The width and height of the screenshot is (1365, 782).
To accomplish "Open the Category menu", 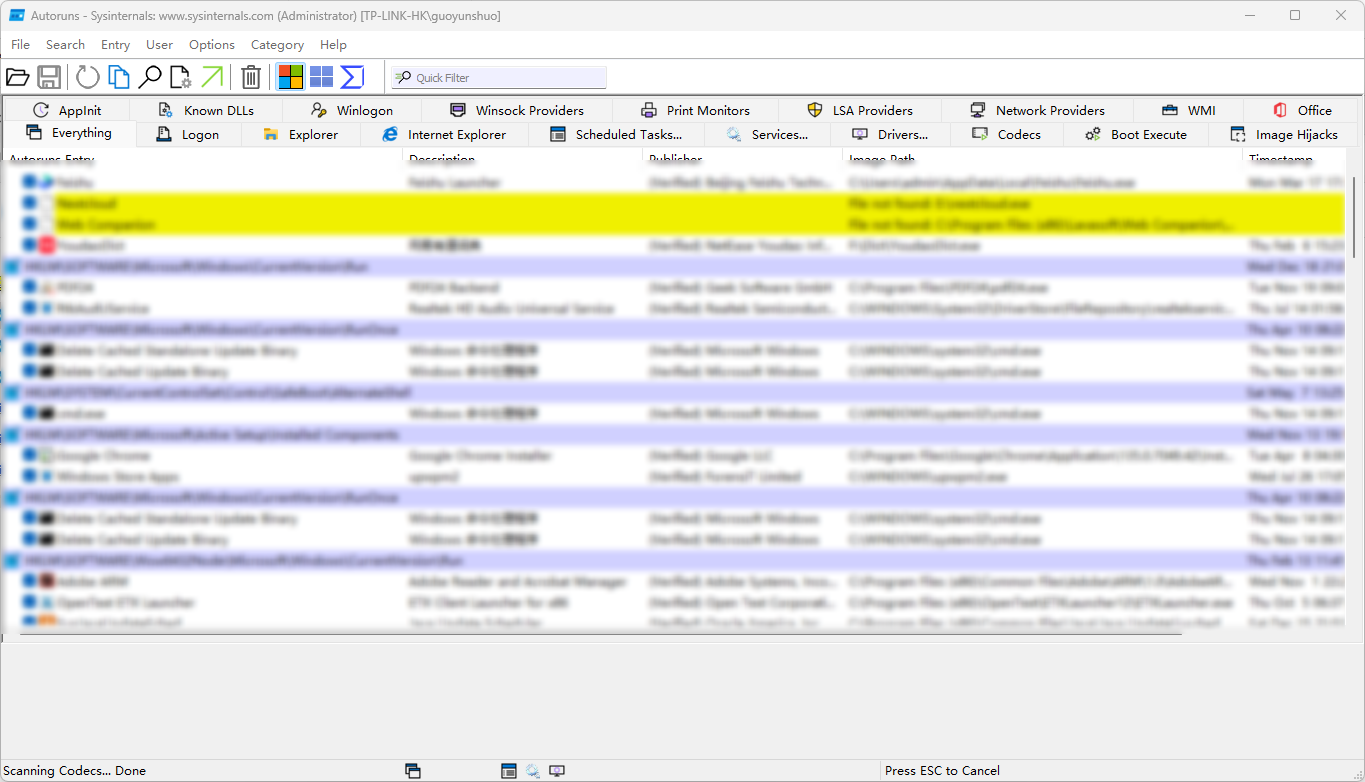I will (277, 45).
